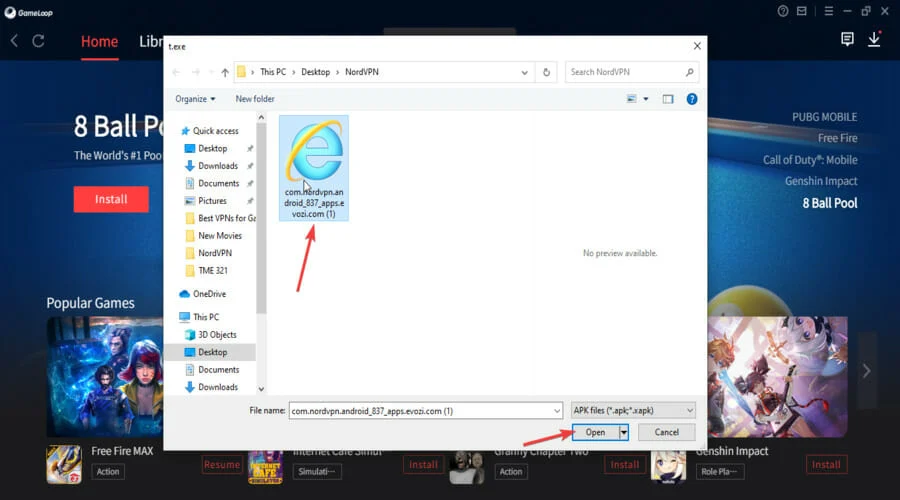Open GameLoop messages icon at top right
900x500 pixels.
click(847, 39)
